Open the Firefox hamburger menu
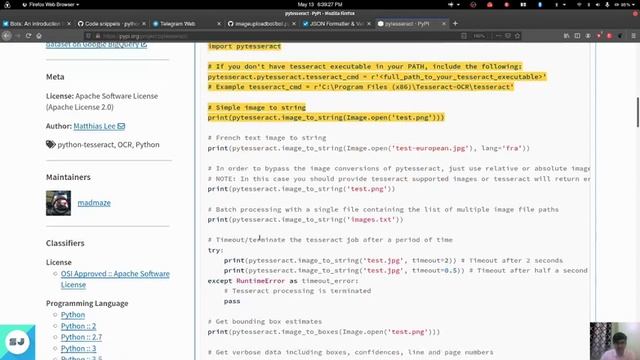Image resolution: width=640 pixels, height=360 pixels. [633, 36]
